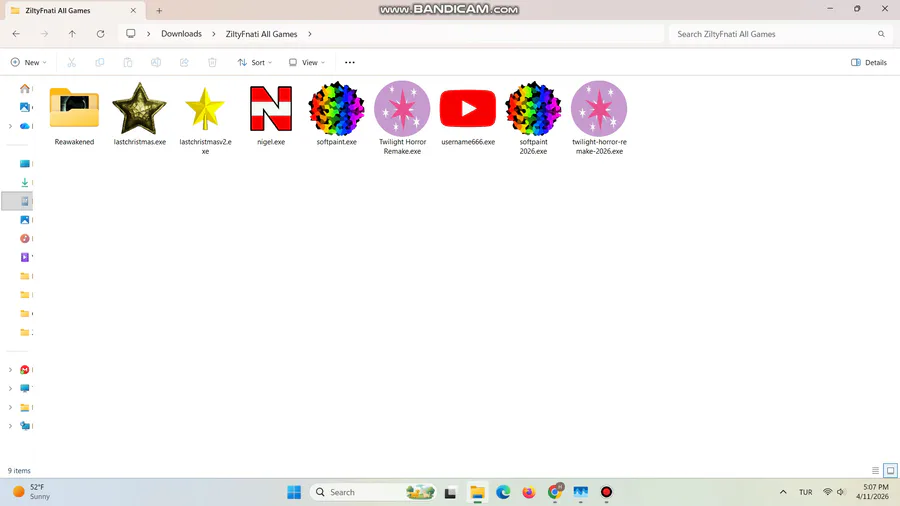Open File Explorer from taskbar
The width and height of the screenshot is (900, 506).
click(477, 492)
